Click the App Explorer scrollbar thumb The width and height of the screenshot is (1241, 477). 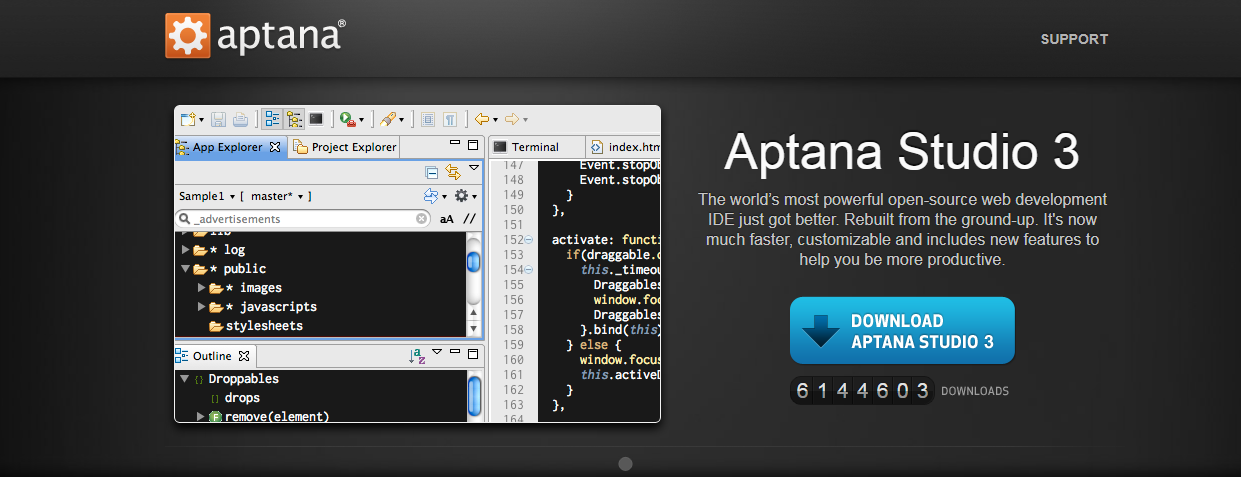coord(474,262)
